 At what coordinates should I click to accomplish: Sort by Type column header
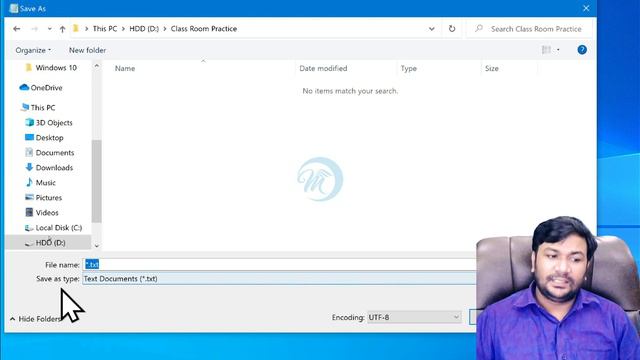coord(409,69)
